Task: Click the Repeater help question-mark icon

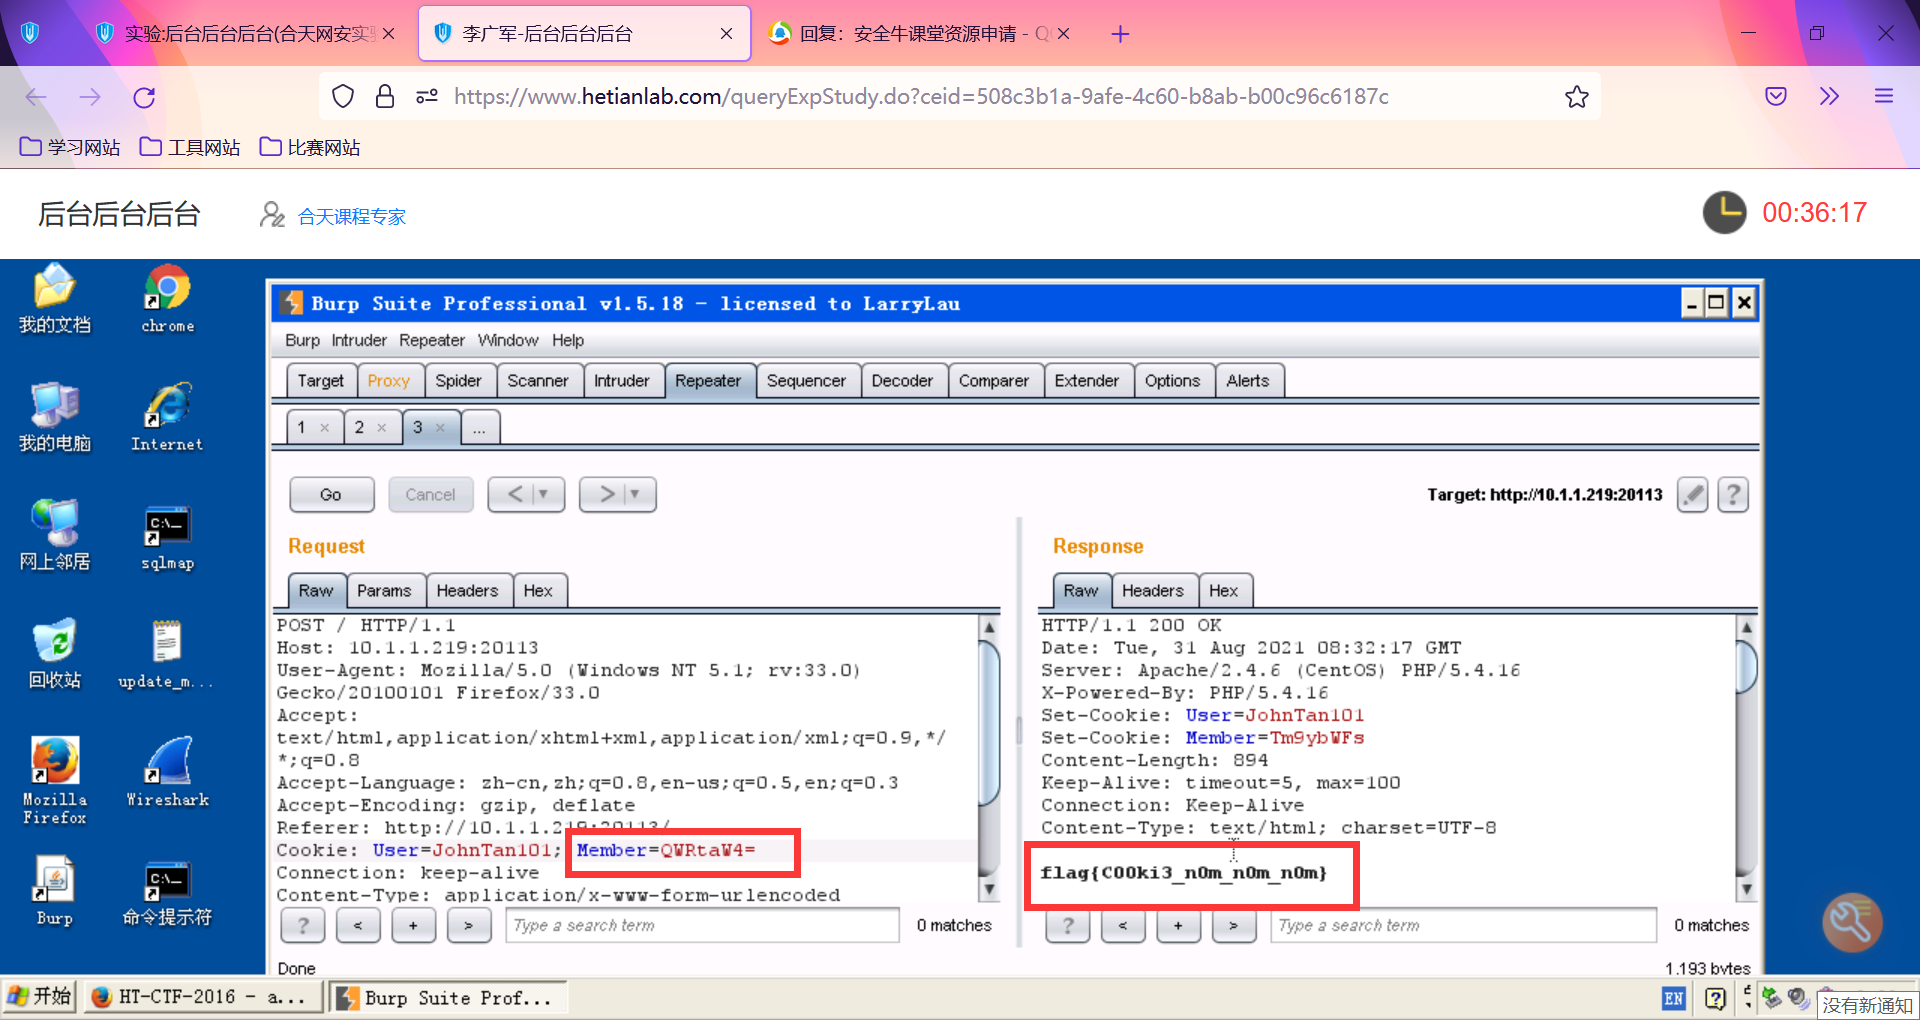Action: click(1733, 494)
